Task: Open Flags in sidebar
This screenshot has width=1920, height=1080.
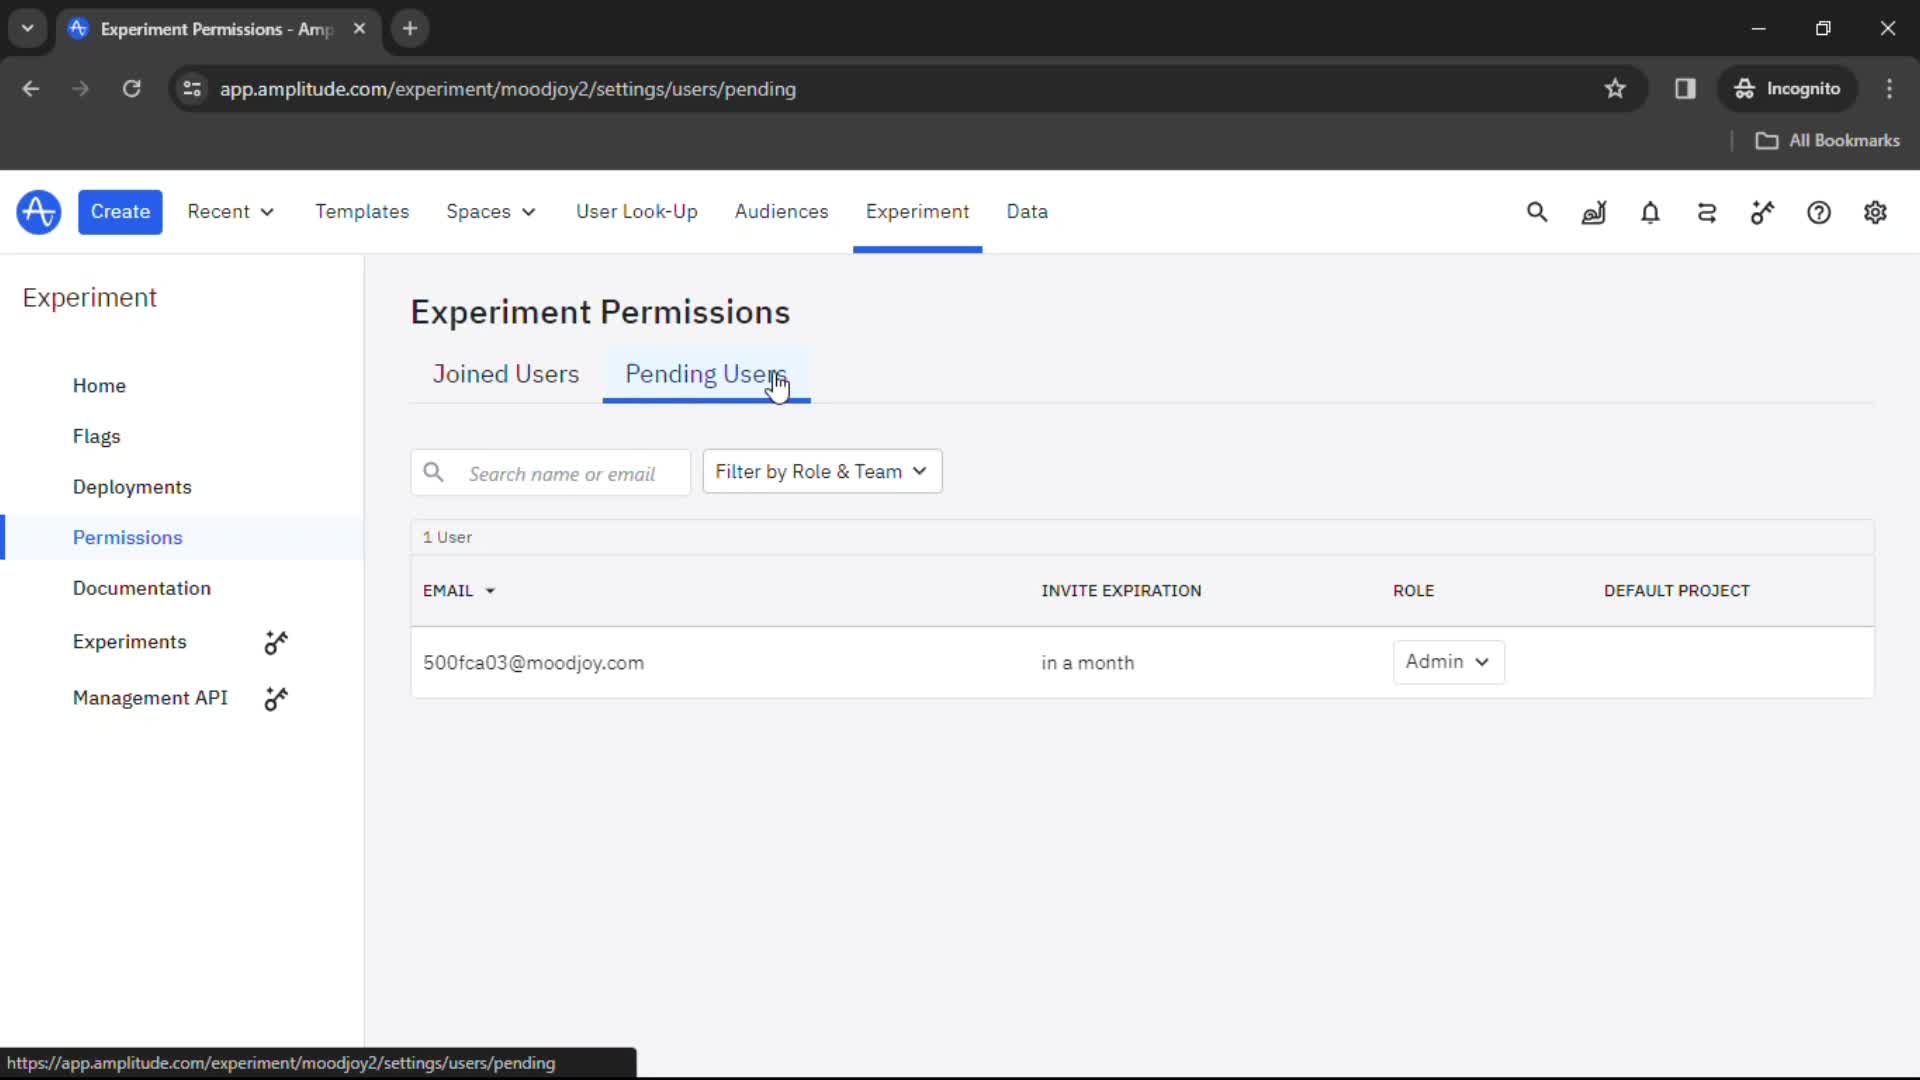Action: click(96, 437)
